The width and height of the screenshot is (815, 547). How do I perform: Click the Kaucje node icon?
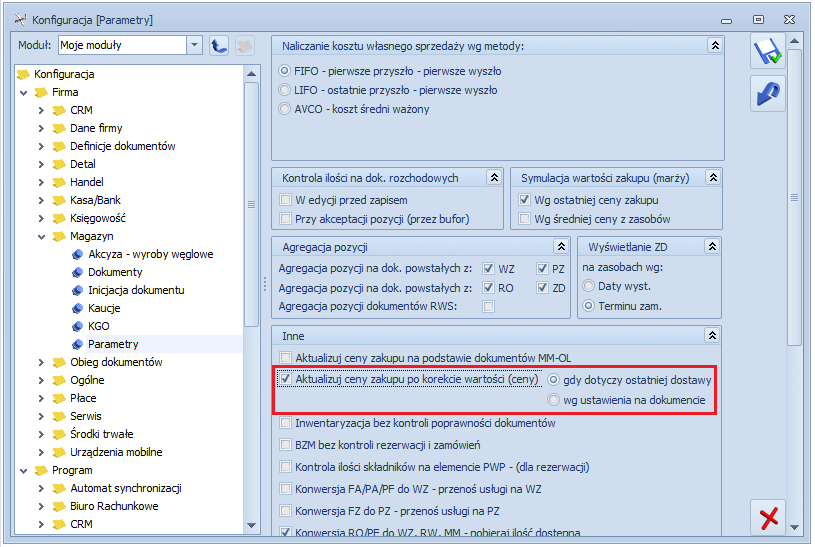point(77,308)
